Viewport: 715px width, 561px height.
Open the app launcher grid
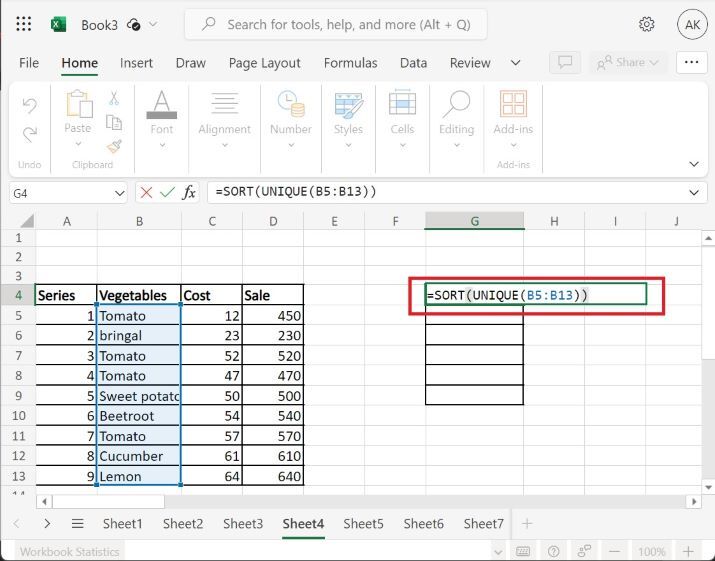point(23,24)
